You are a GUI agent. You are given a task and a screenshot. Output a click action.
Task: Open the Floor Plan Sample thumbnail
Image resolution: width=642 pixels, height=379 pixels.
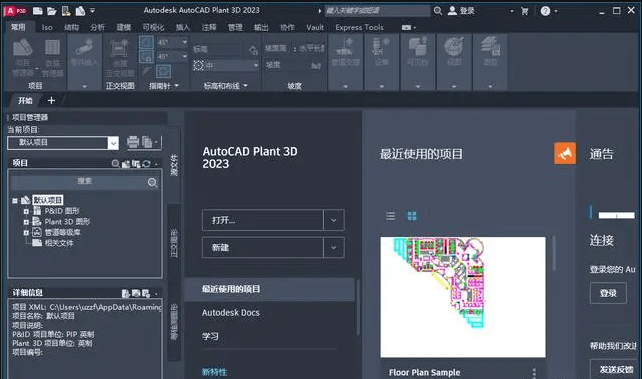[x=463, y=297]
